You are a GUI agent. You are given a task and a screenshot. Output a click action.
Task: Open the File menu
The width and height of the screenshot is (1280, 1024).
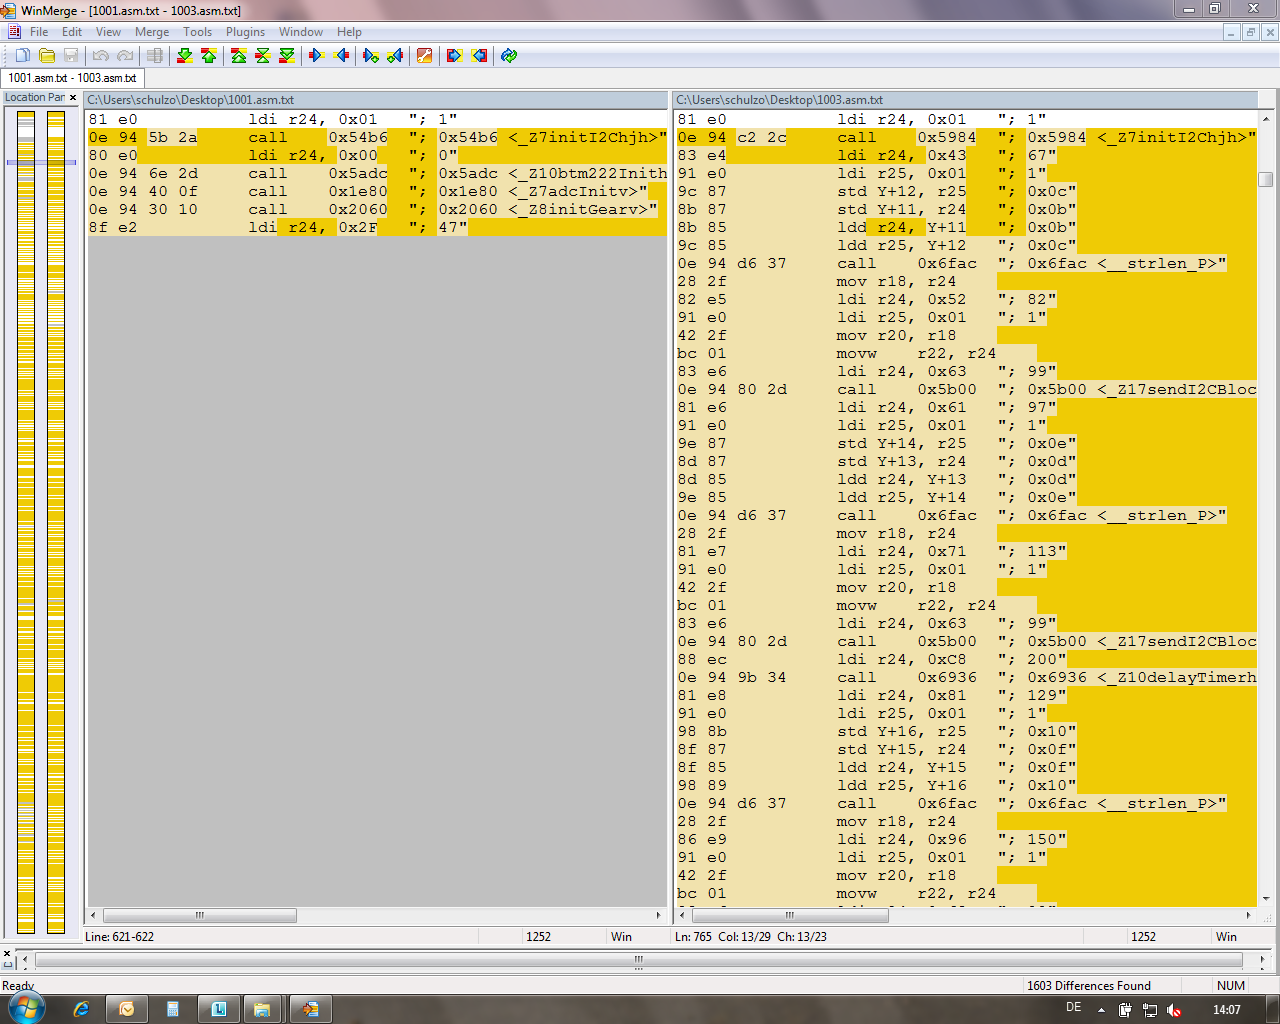pyautogui.click(x=39, y=32)
